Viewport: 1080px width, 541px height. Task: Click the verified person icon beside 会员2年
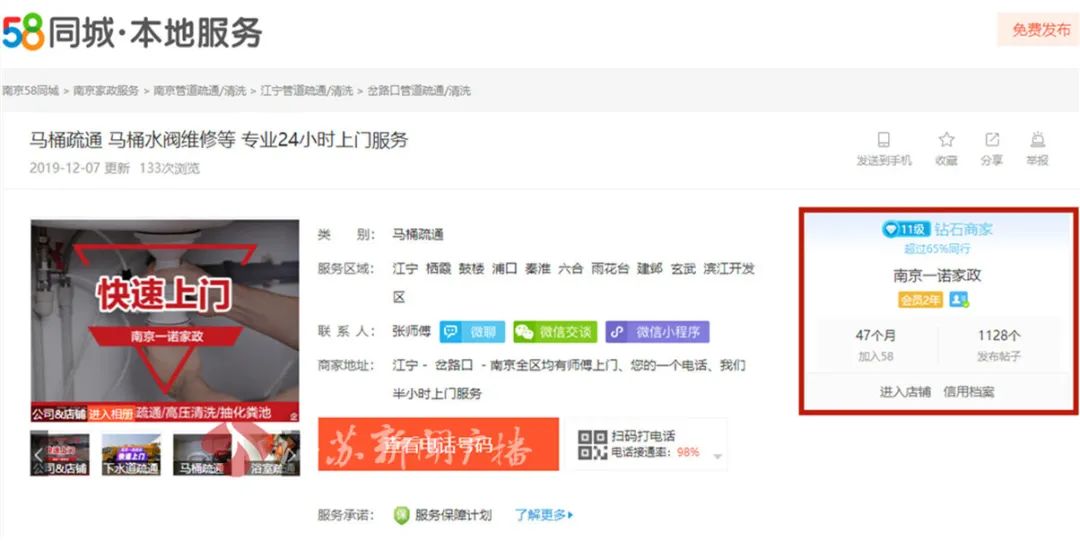point(959,300)
